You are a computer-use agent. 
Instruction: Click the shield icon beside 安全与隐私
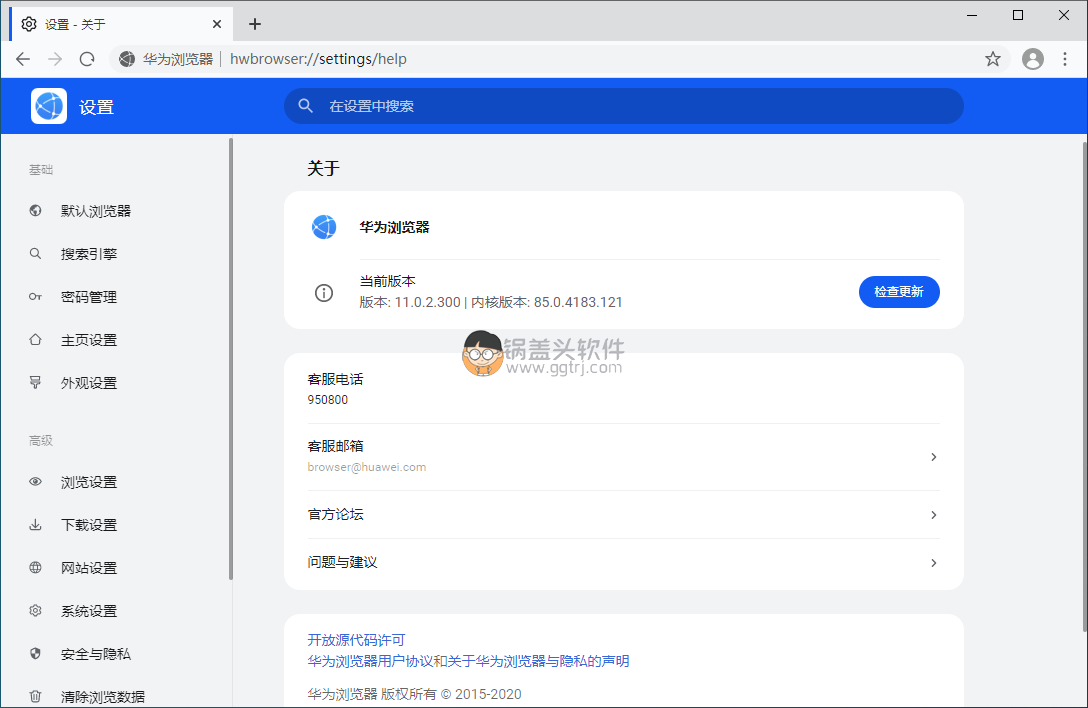[35, 654]
